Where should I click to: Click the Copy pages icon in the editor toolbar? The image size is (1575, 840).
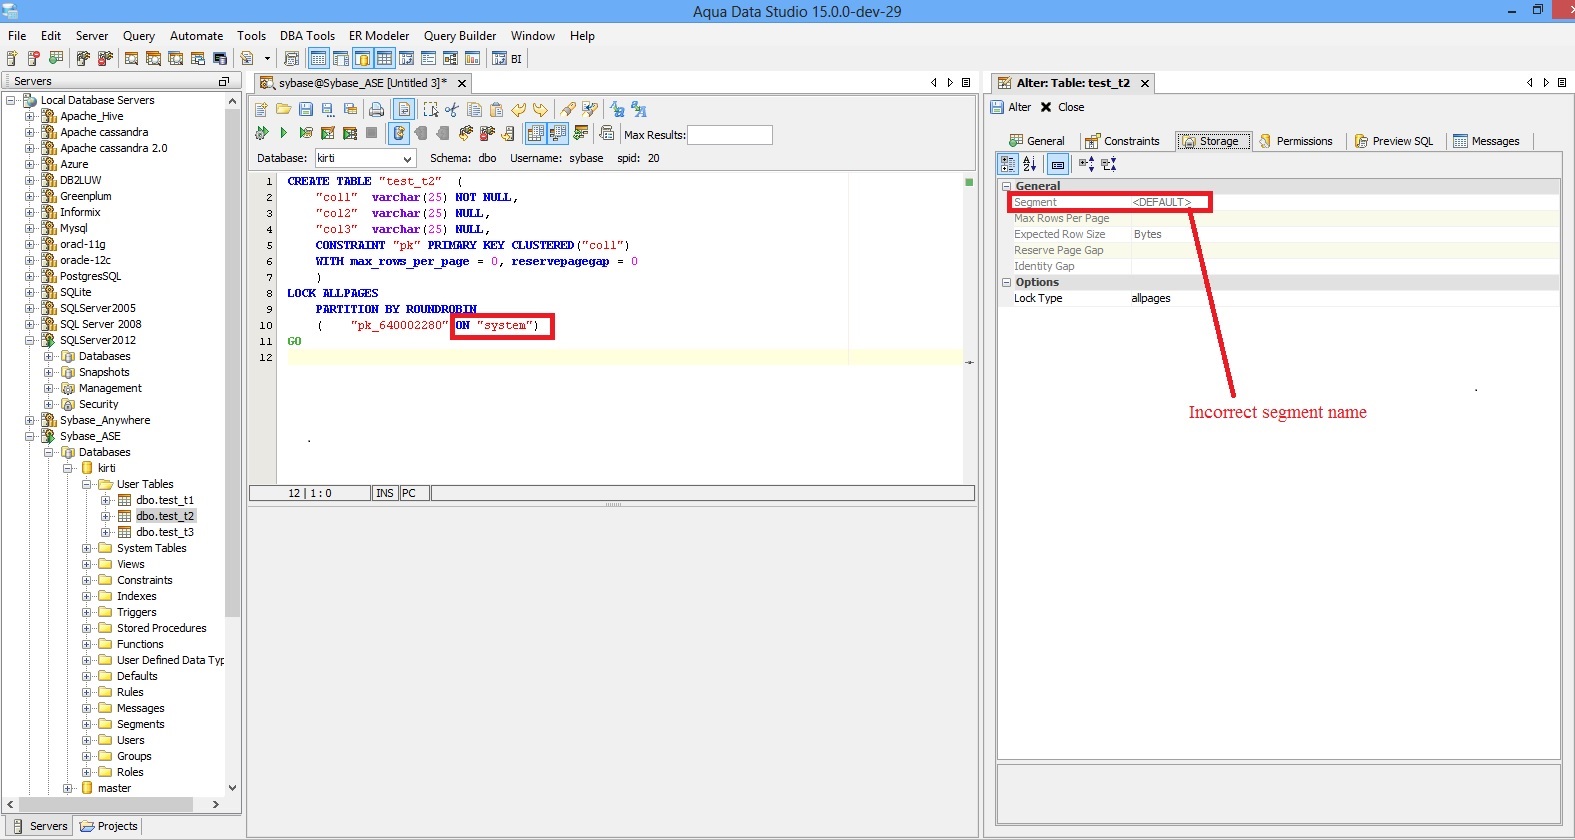point(474,109)
